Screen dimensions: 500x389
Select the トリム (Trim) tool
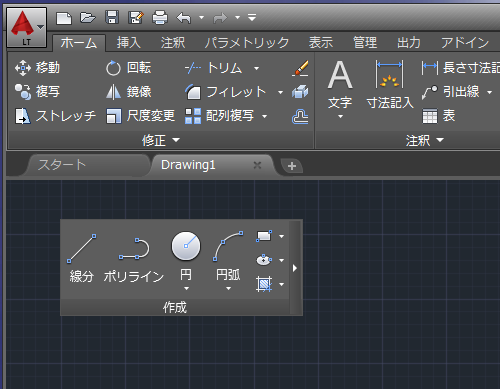213,68
